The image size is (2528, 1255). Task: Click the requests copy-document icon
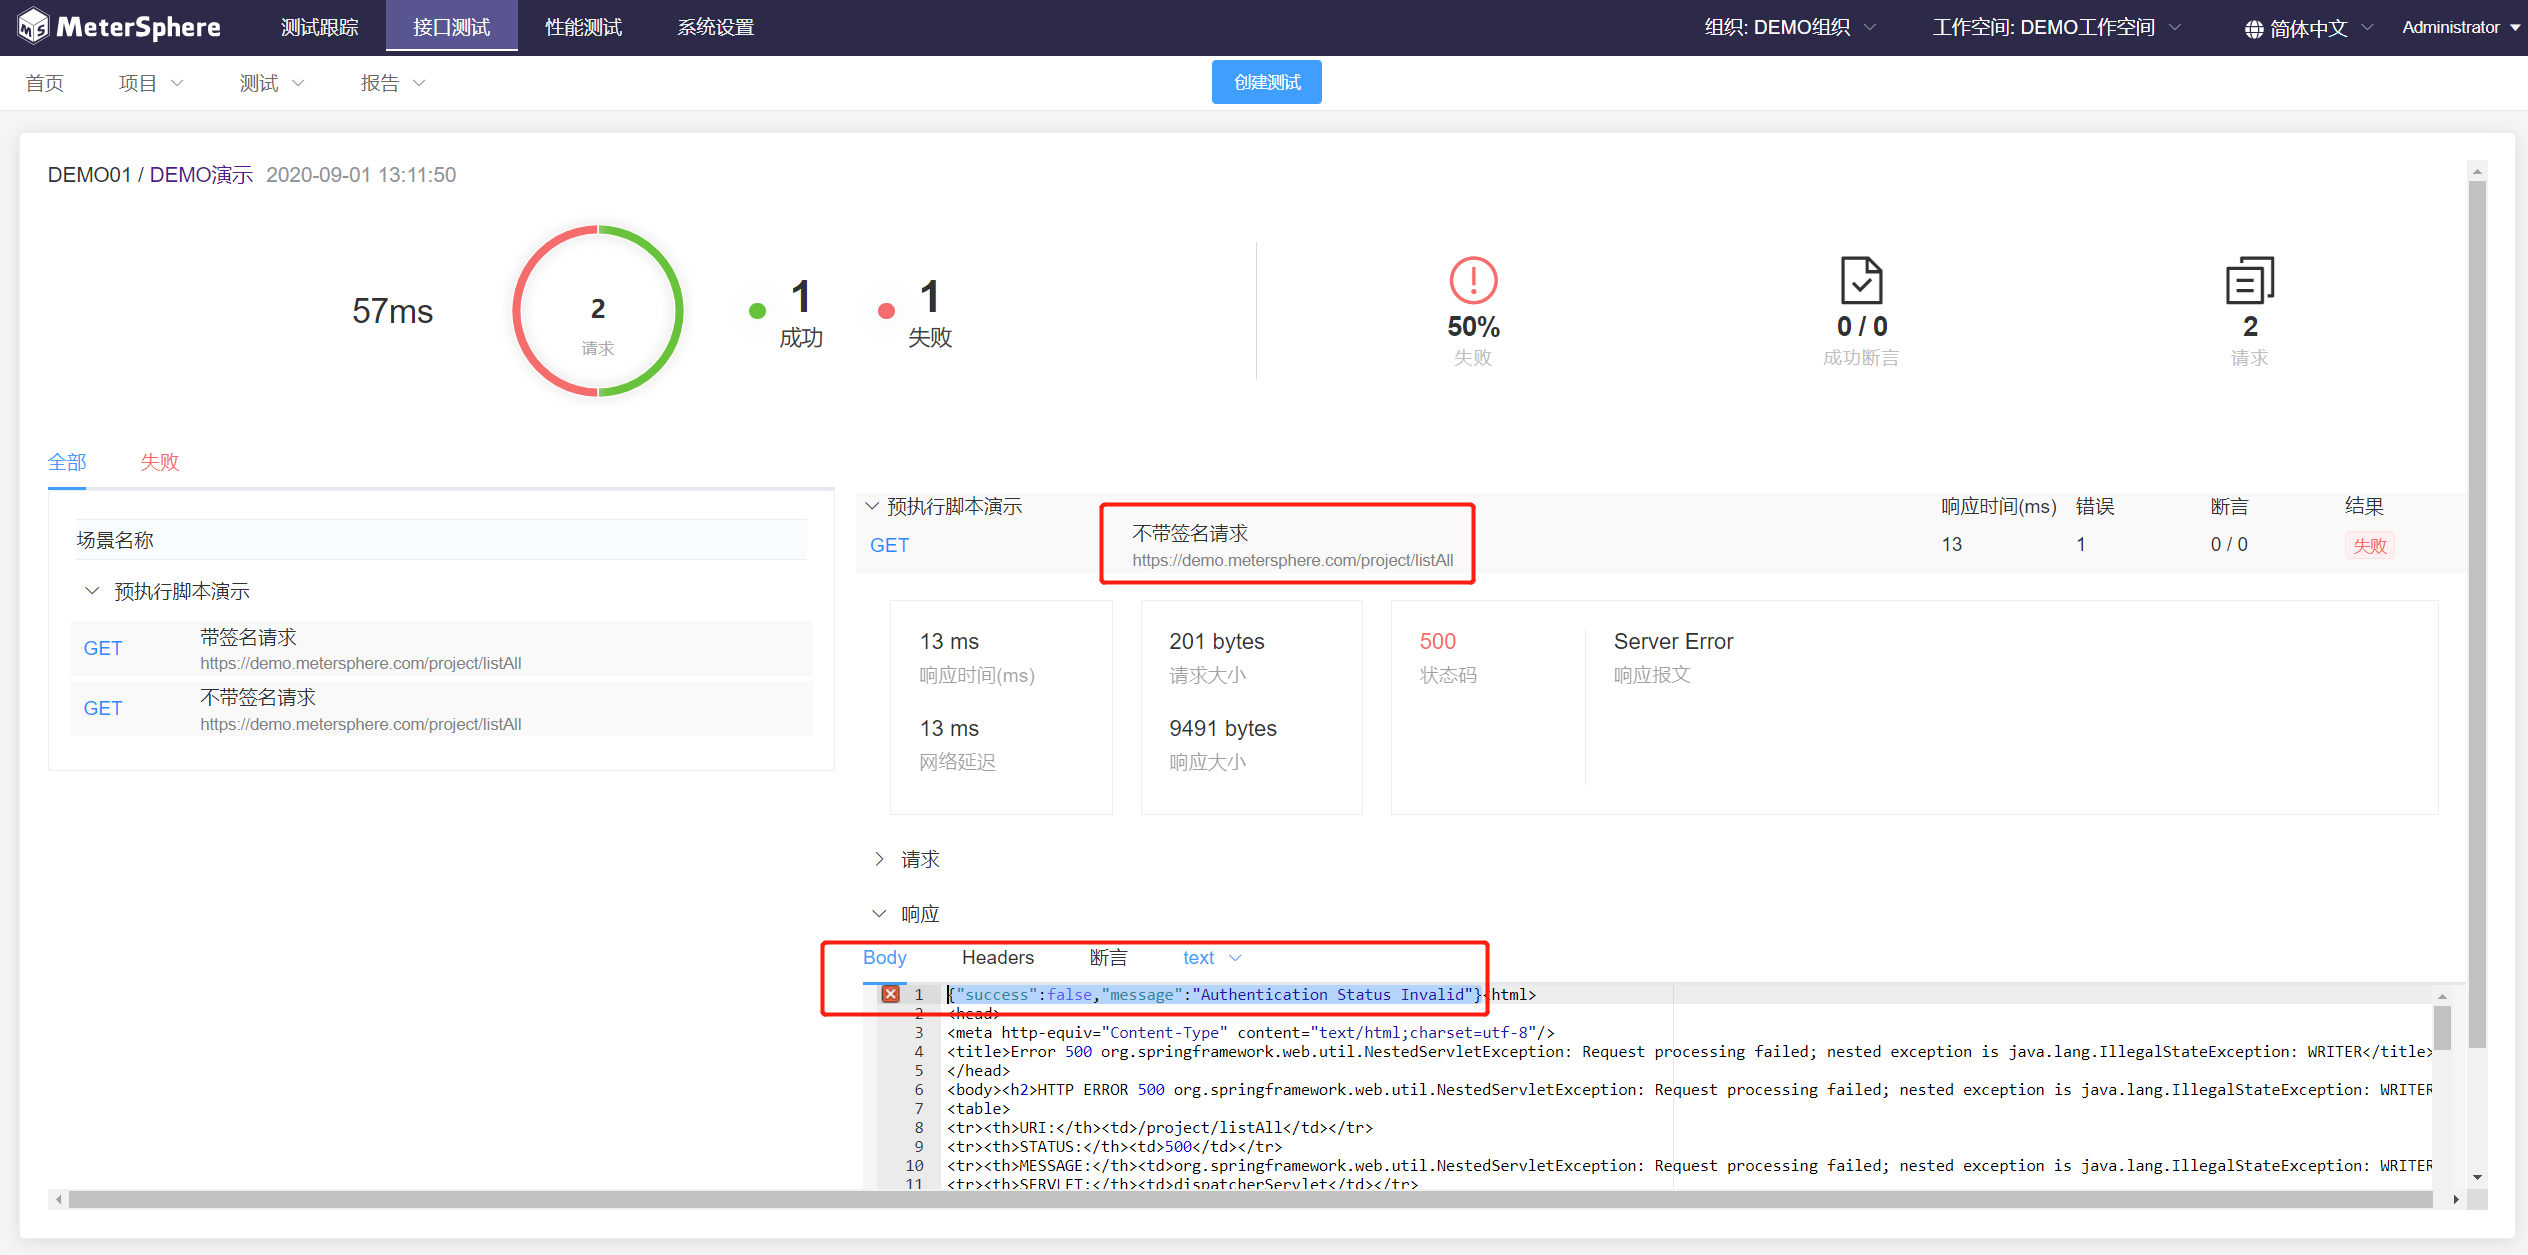tap(2249, 281)
